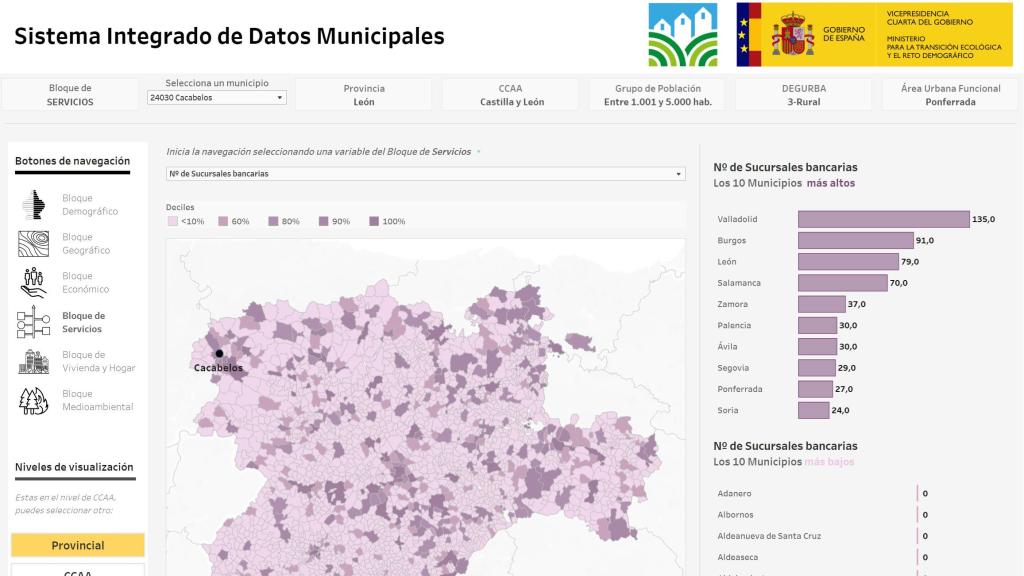The width and height of the screenshot is (1024, 576).
Task: Click the Bloque Económico people icon
Action: point(34,283)
